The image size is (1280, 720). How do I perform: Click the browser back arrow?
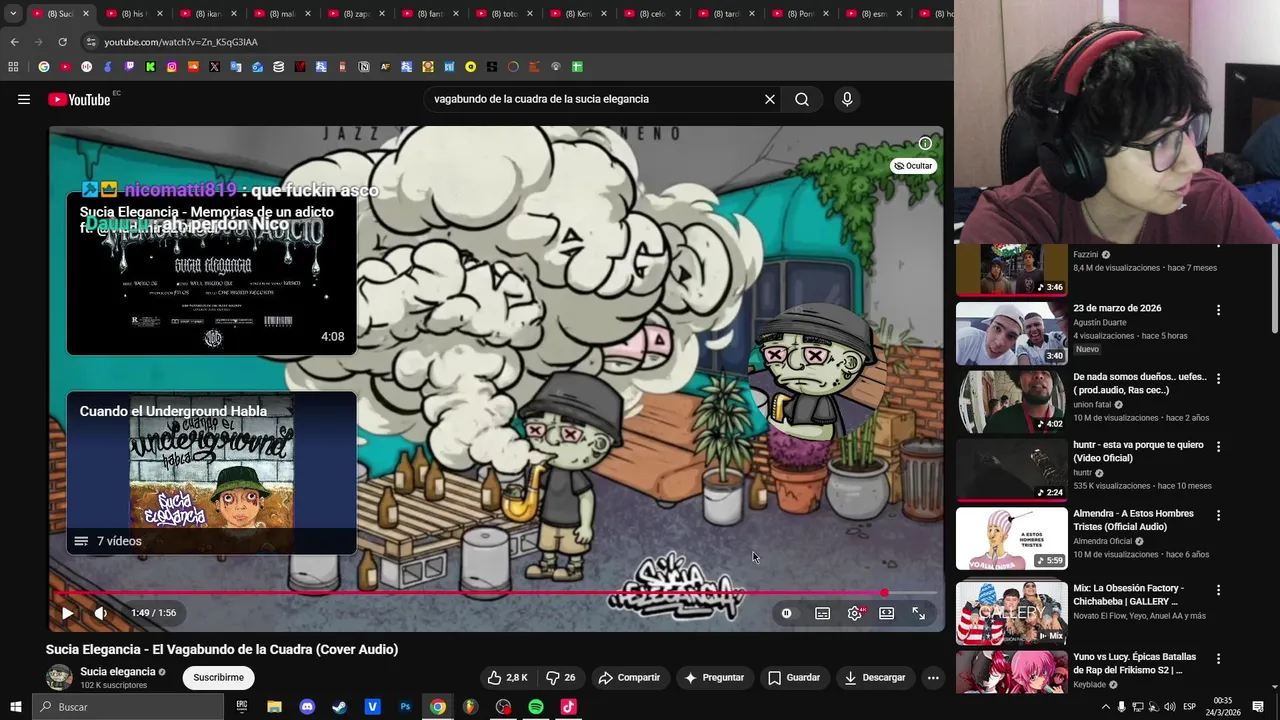(x=14, y=42)
